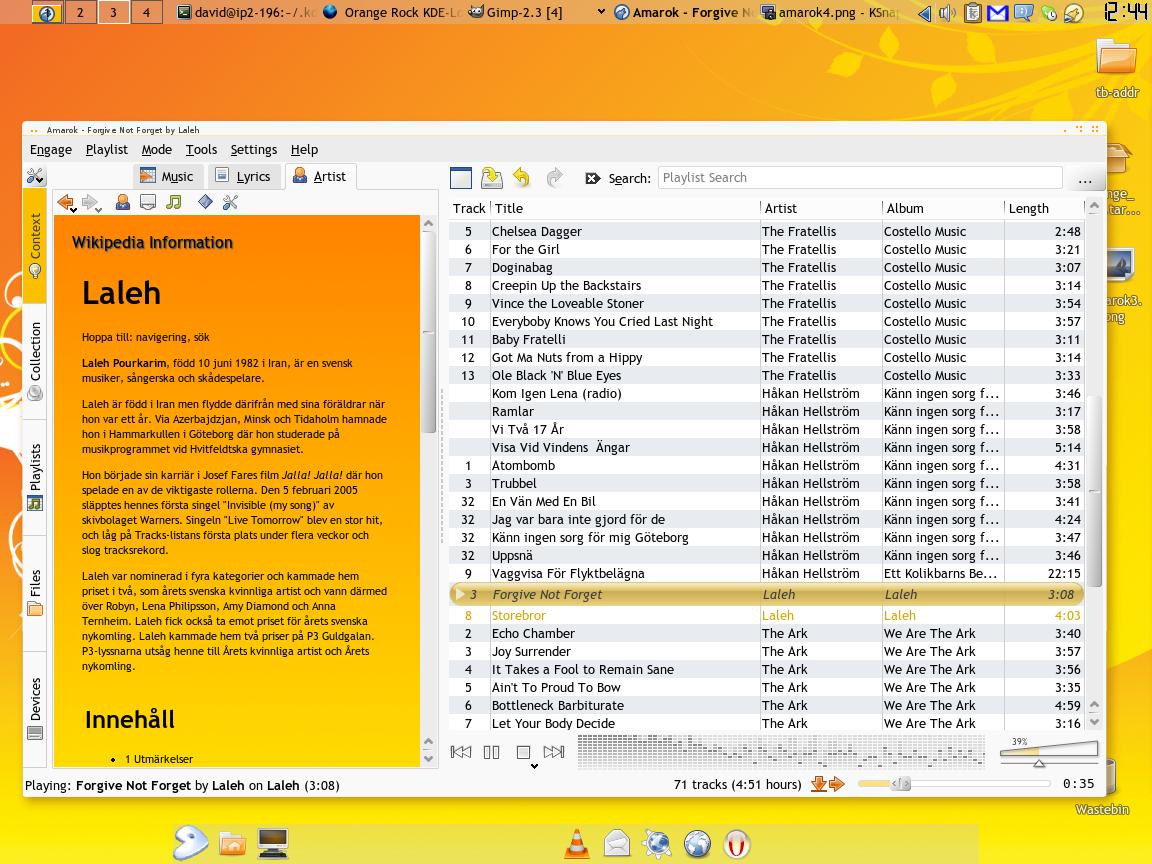Viewport: 1152px width, 864px height.
Task: Clear the playlist search field
Action: click(592, 178)
